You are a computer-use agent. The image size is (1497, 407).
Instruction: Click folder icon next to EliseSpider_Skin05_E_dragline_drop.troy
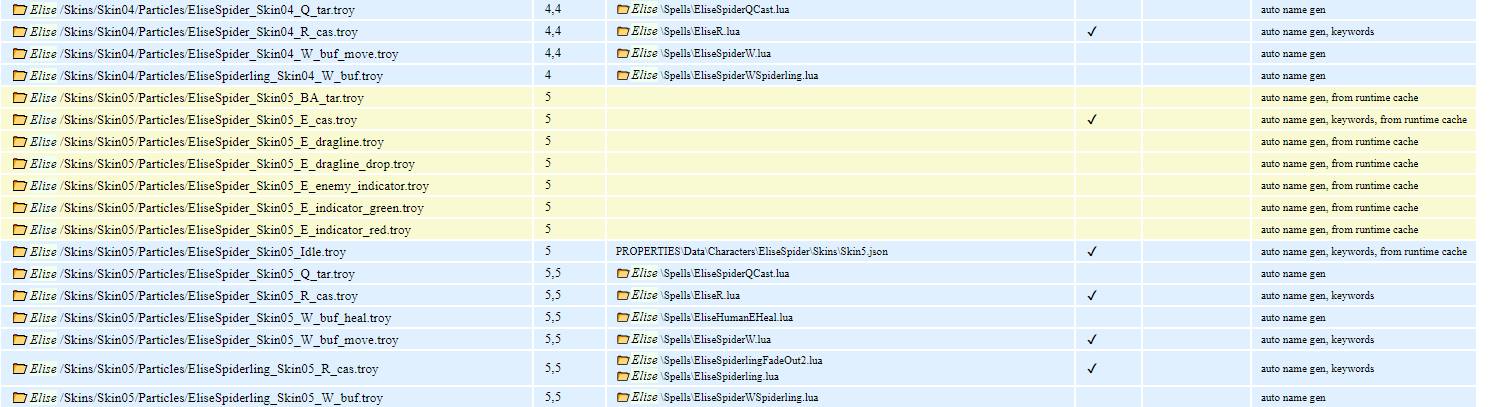point(19,164)
